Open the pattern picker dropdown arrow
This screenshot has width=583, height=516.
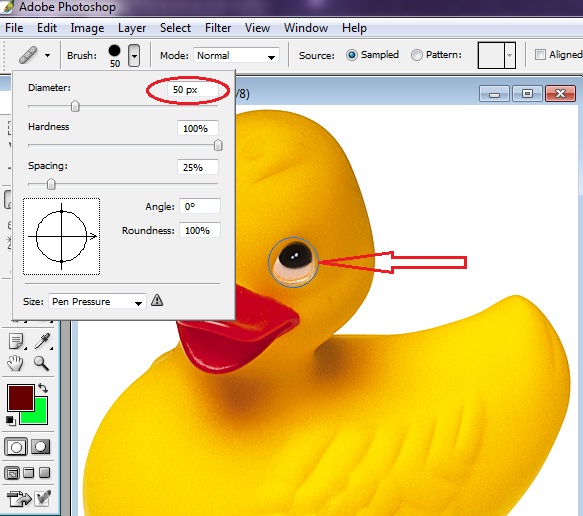[x=510, y=55]
